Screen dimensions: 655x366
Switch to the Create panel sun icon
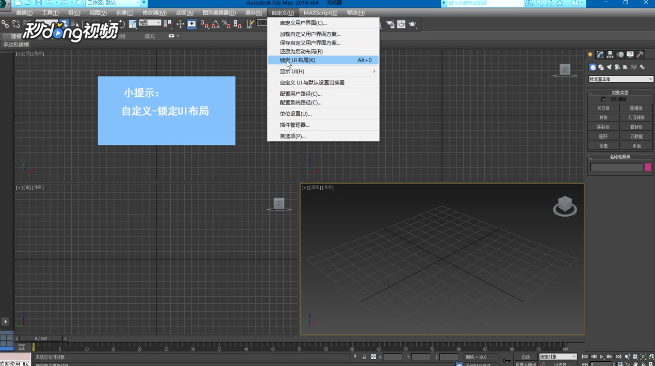coord(590,54)
